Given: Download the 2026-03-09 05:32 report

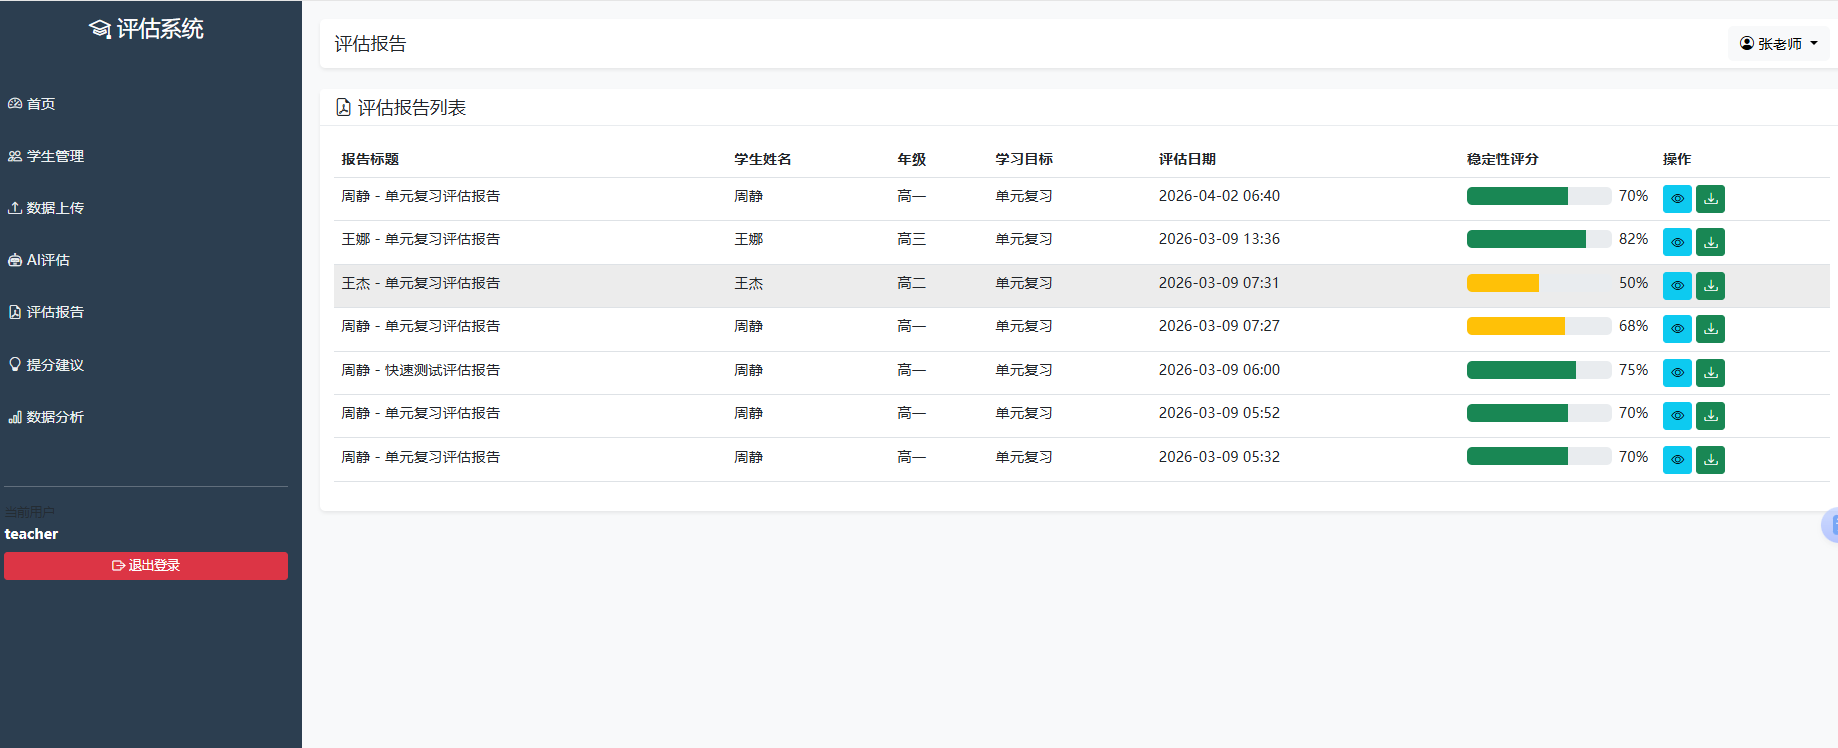Looking at the screenshot, I should click(1710, 460).
